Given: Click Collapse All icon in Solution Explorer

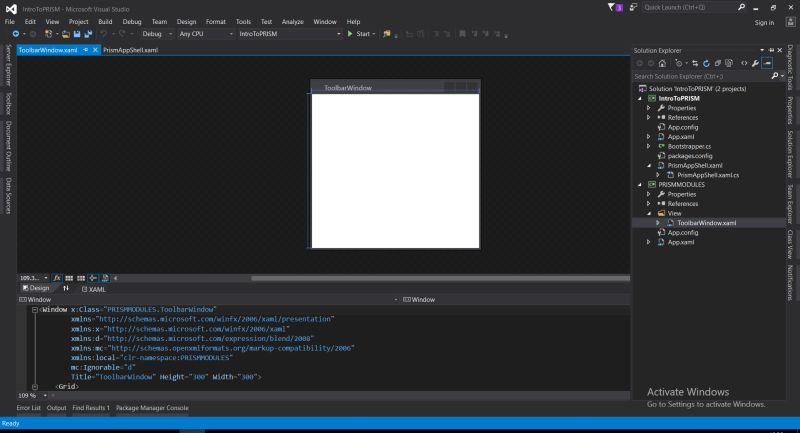Looking at the screenshot, I should [x=717, y=63].
